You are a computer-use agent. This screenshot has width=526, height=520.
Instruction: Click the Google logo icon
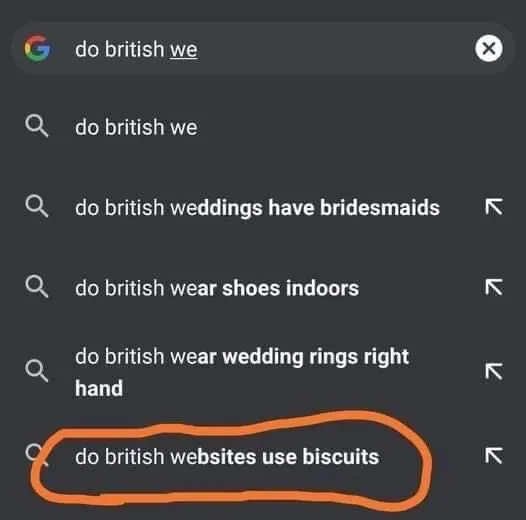38,48
